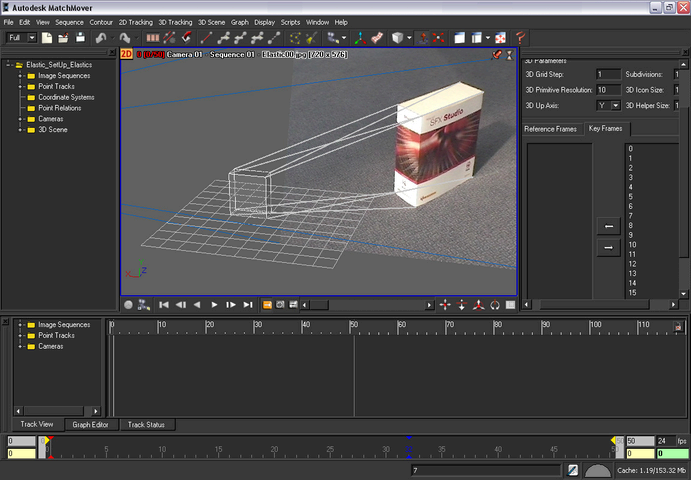Click the yellow dotted selection tool icon
The width and height of the screenshot is (691, 480).
pyautogui.click(x=295, y=38)
